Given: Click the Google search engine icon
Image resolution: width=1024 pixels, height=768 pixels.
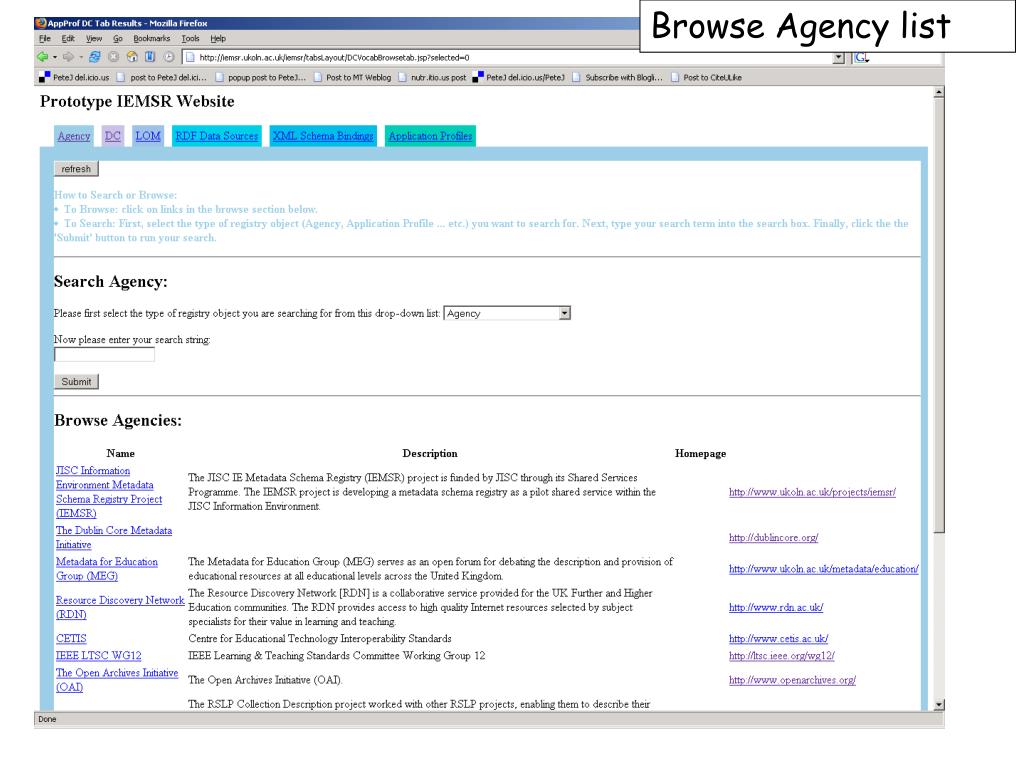Looking at the screenshot, I should pos(861,58).
